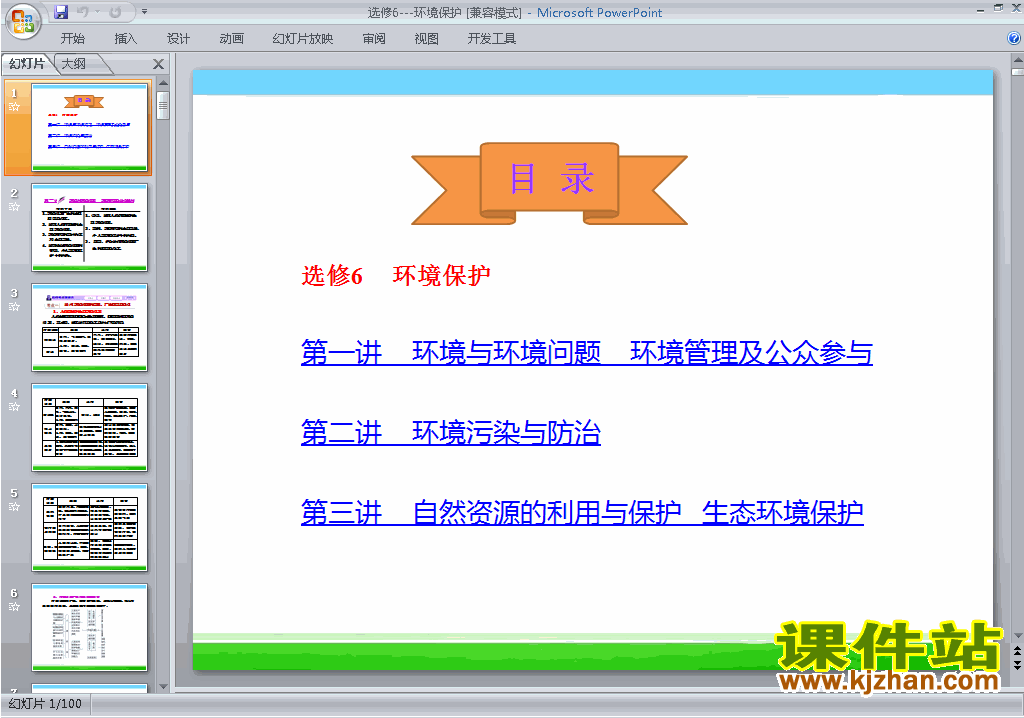Expand the Customize Quick Access Toolbar dropdown
The height and width of the screenshot is (718, 1024).
(x=144, y=12)
